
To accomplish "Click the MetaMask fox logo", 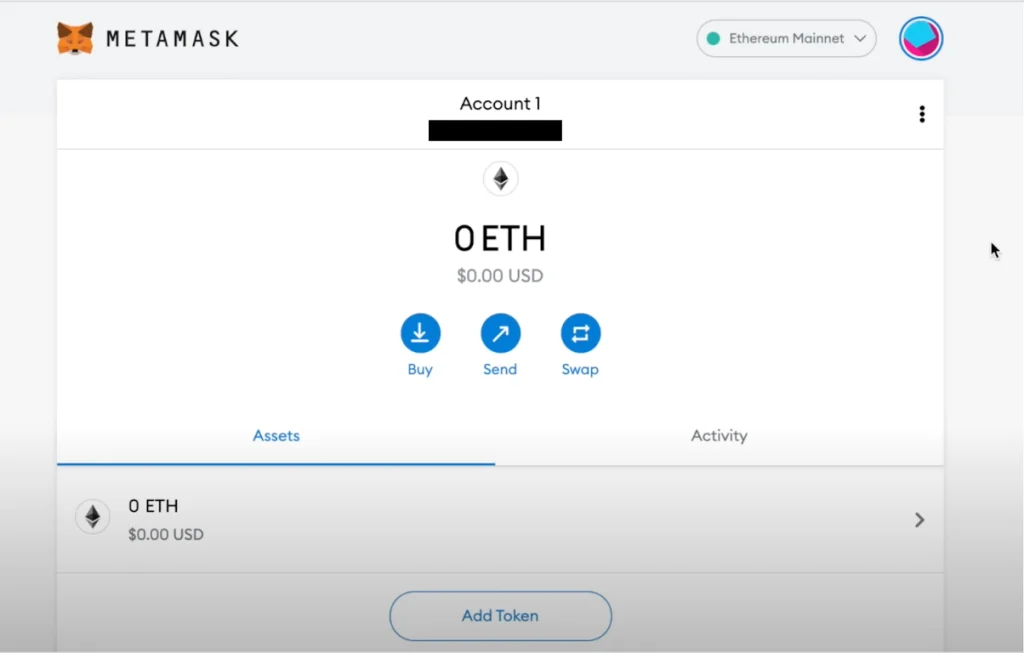I will coord(75,39).
